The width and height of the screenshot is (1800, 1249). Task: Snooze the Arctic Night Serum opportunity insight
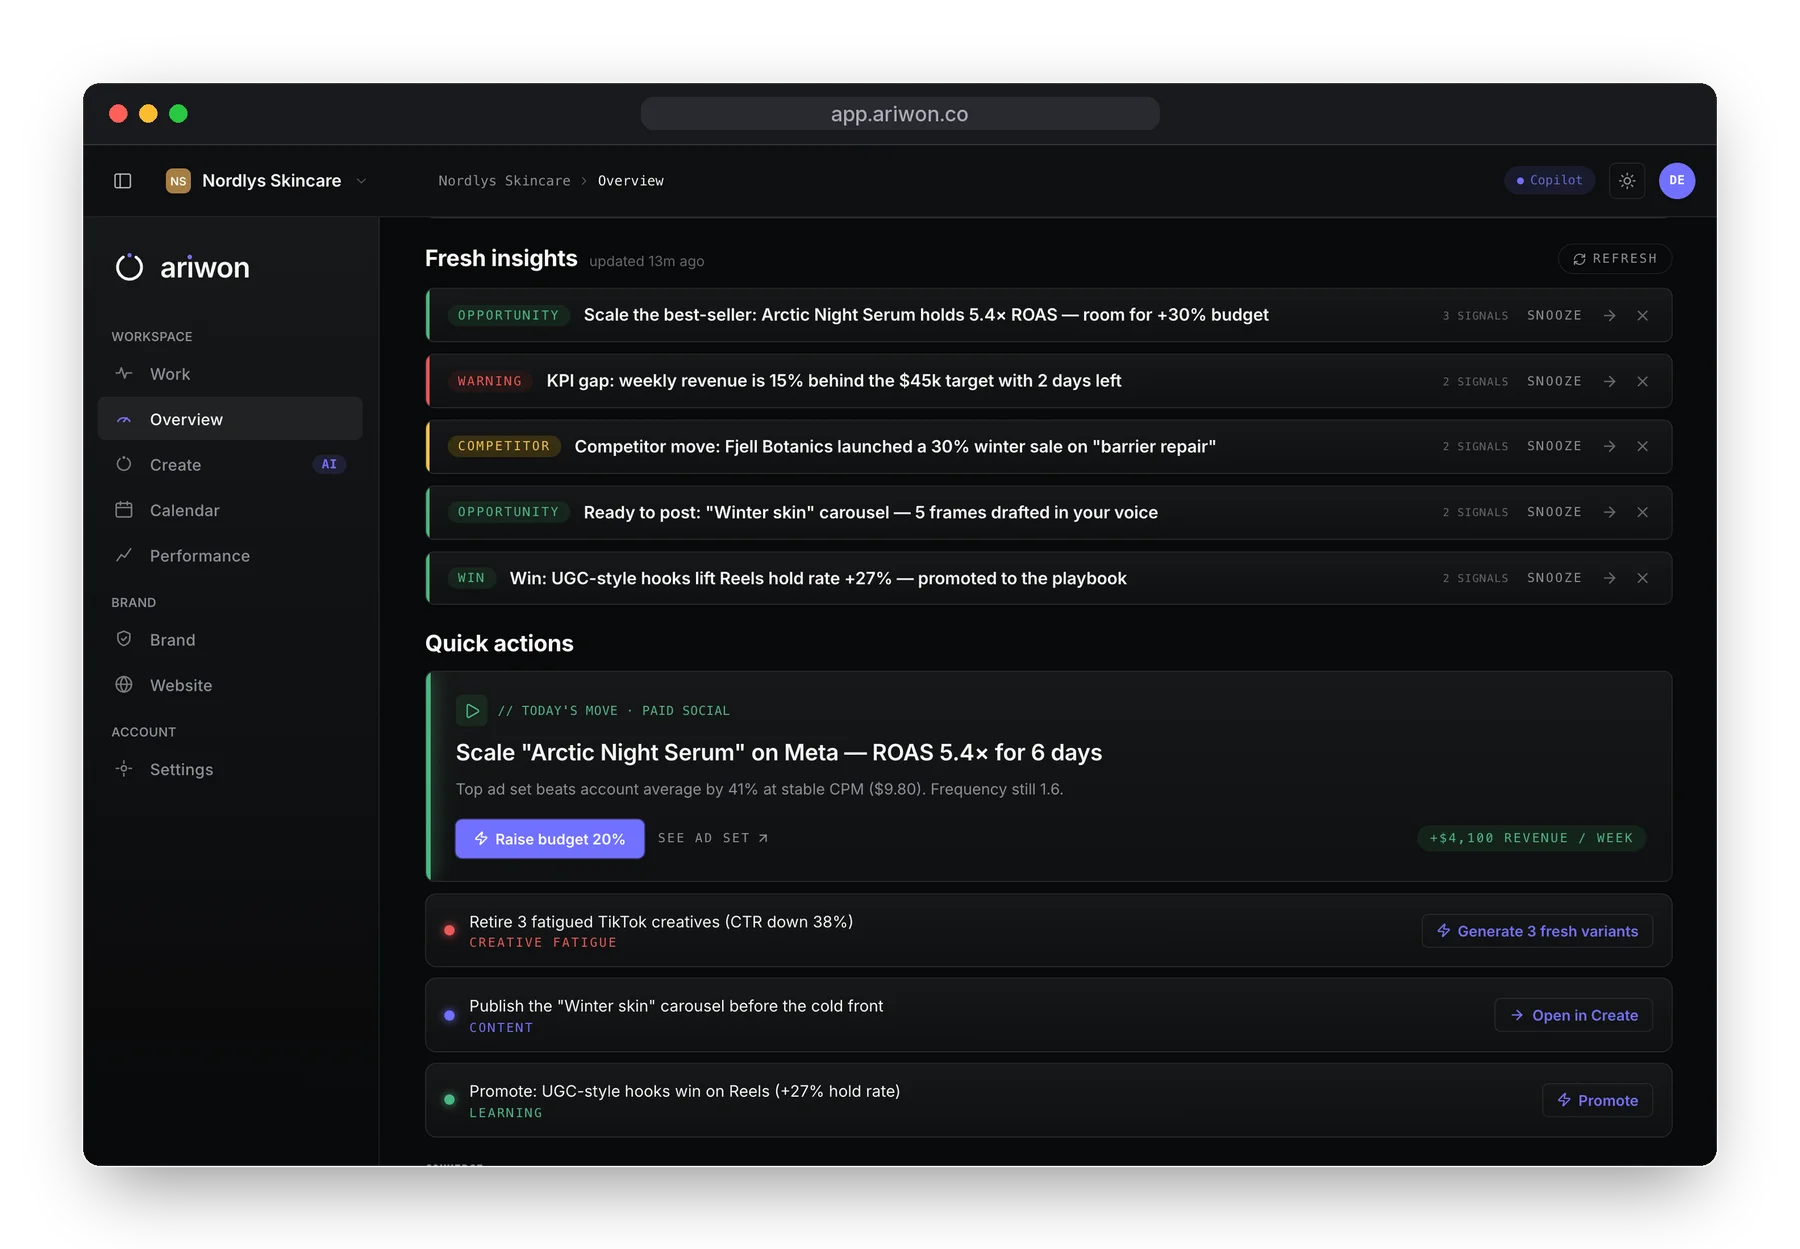pyautogui.click(x=1554, y=316)
